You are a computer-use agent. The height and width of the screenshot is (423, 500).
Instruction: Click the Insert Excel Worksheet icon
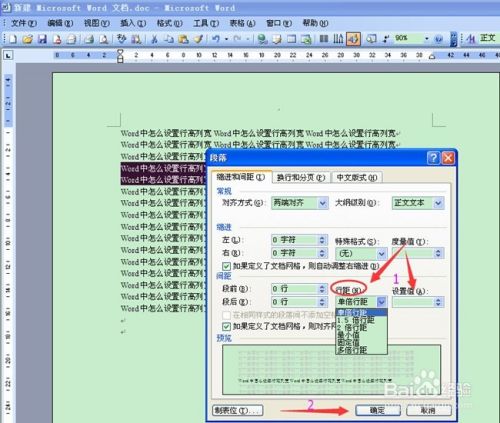(306, 39)
